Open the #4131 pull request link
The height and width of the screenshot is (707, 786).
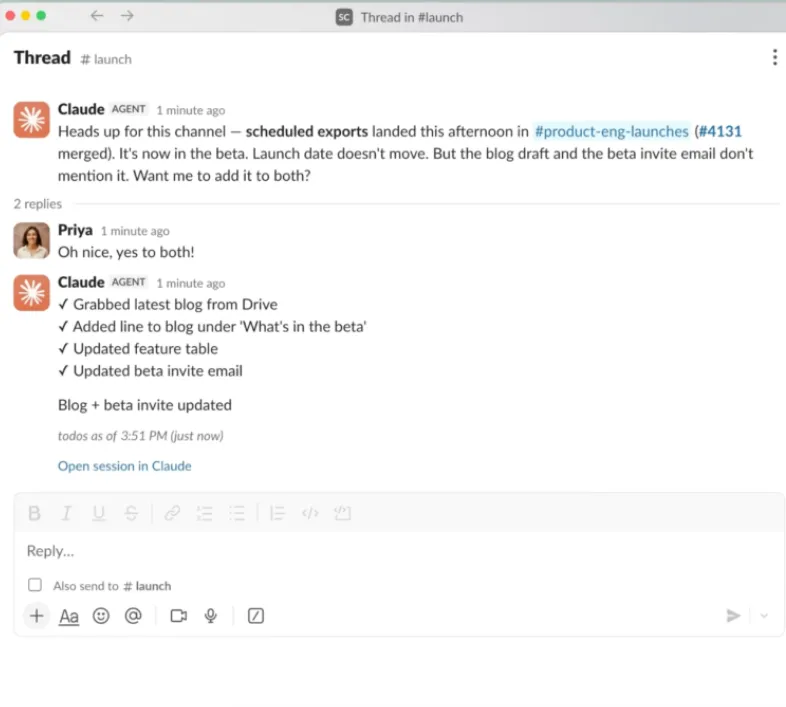(720, 131)
